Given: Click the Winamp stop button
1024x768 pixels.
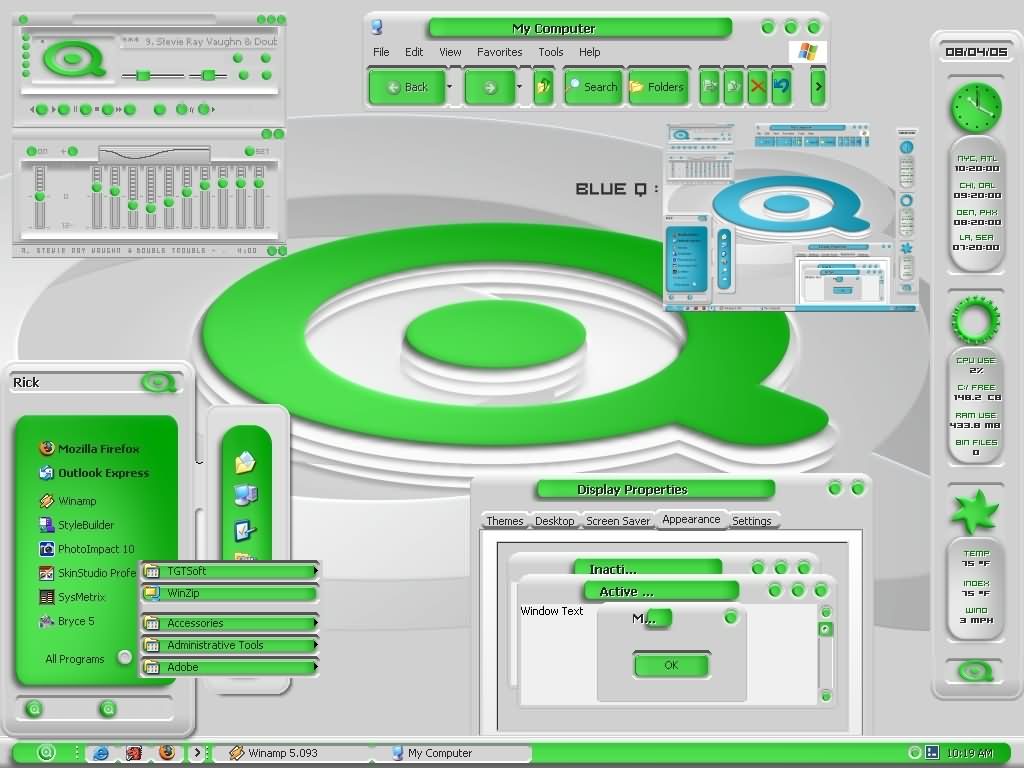Looking at the screenshot, I should 108,110.
